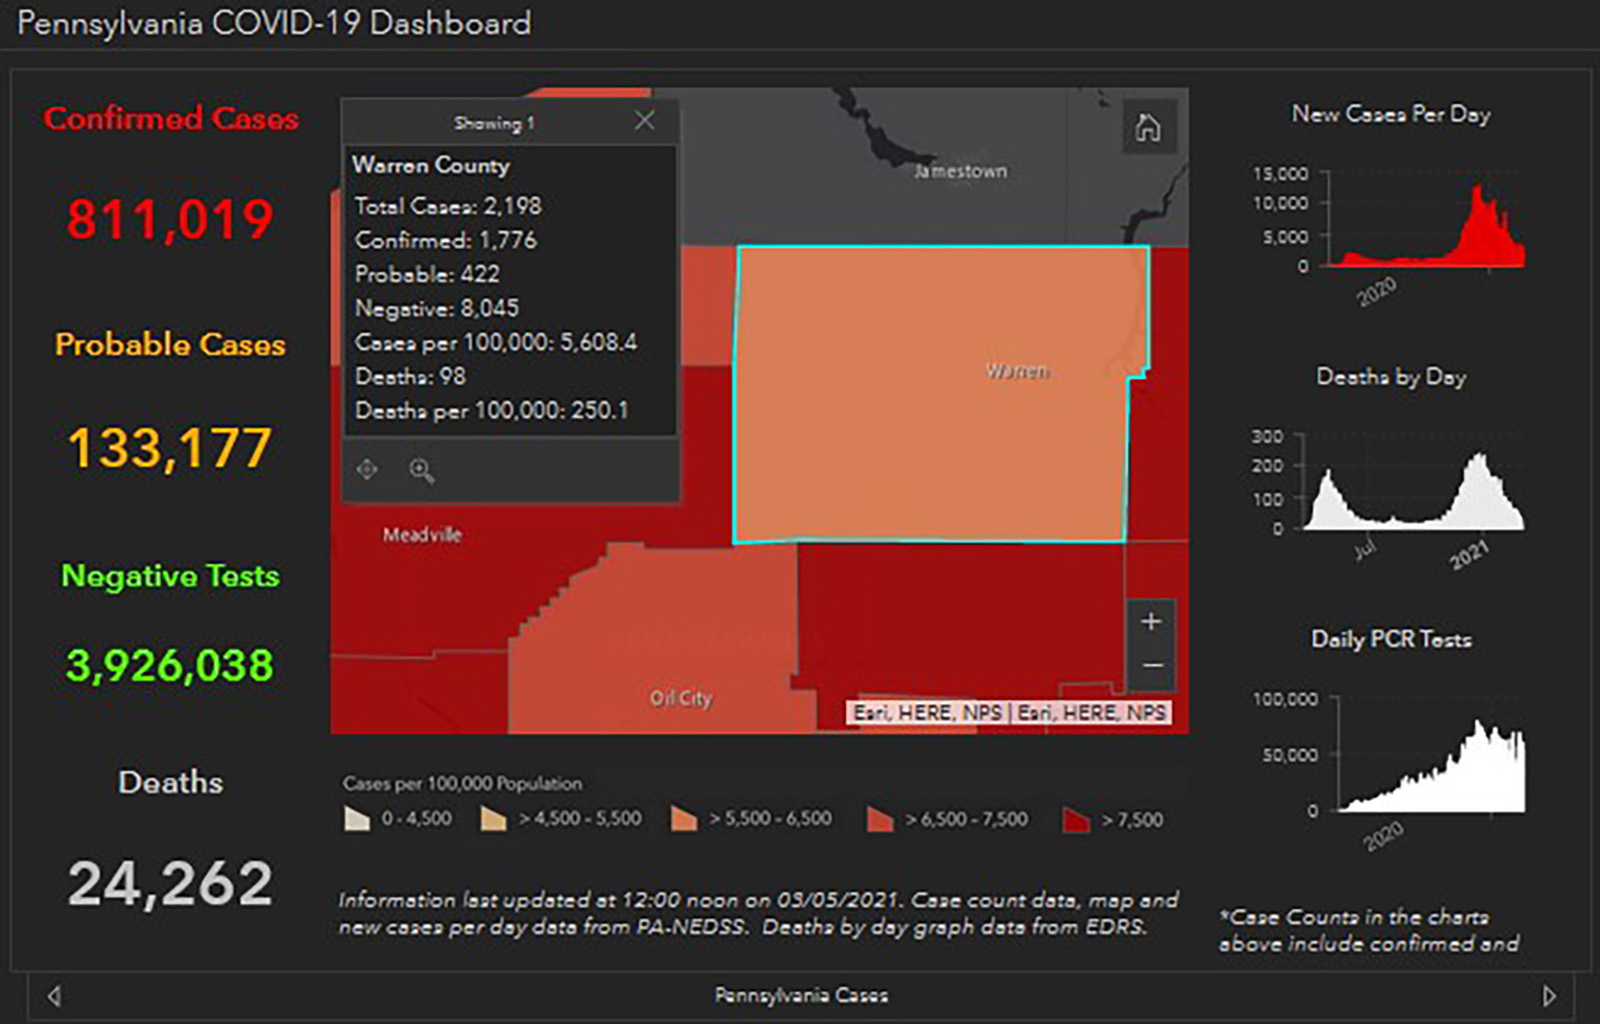Zoom out with the minus button
1600x1024 pixels.
tap(1151, 666)
